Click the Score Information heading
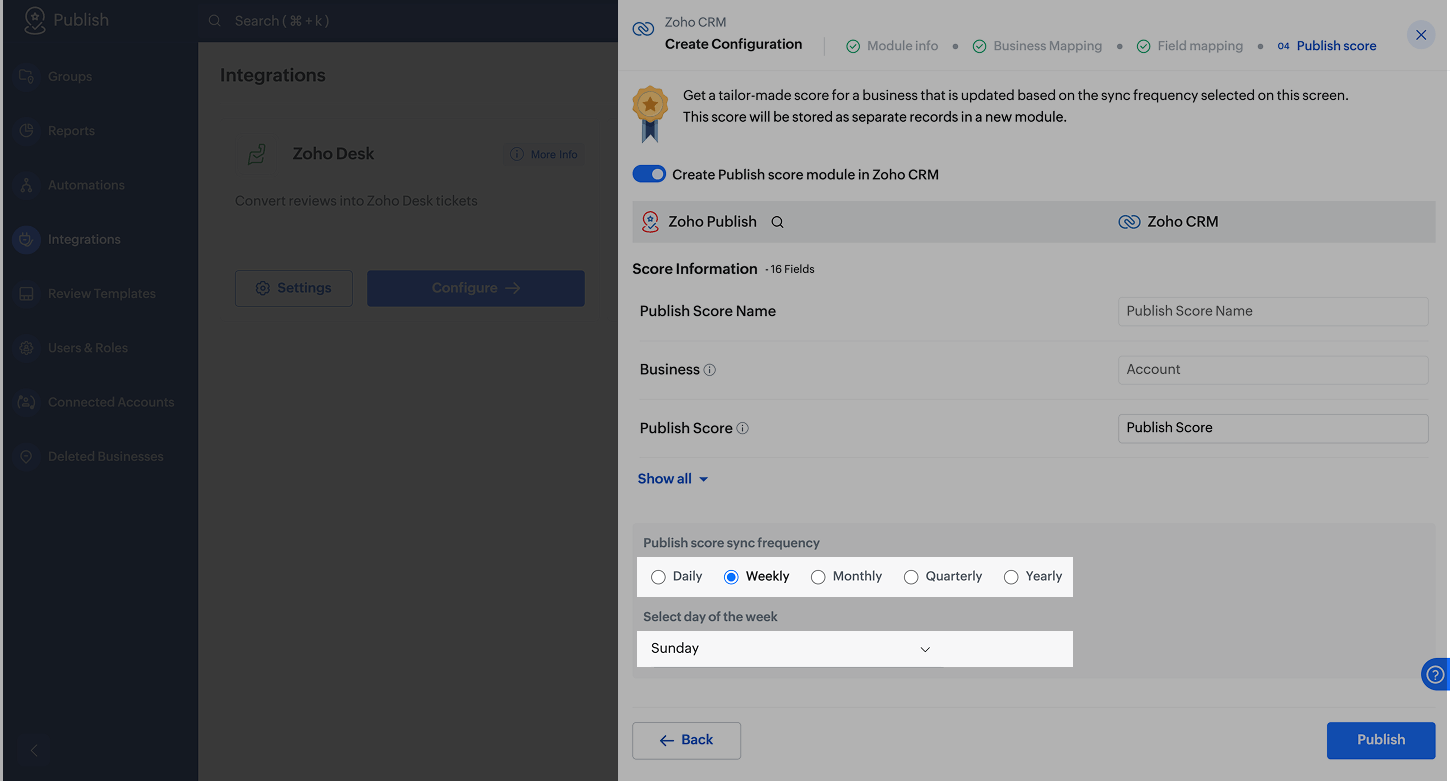Screen dimensions: 1450x781 [x=695, y=269]
